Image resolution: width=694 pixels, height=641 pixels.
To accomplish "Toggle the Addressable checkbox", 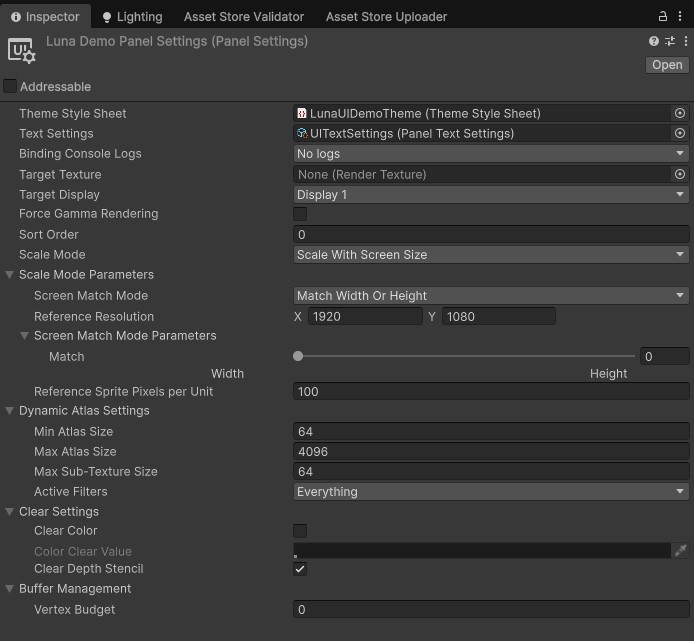I will [10, 86].
